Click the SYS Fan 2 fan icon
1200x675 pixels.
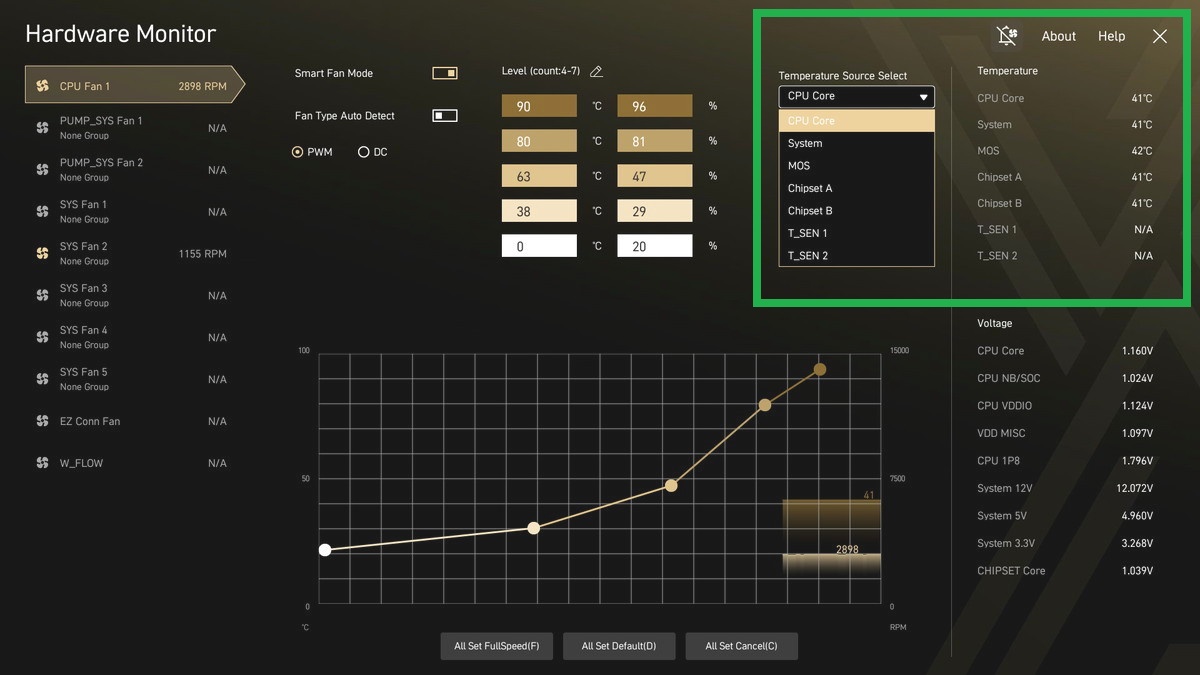click(42, 254)
